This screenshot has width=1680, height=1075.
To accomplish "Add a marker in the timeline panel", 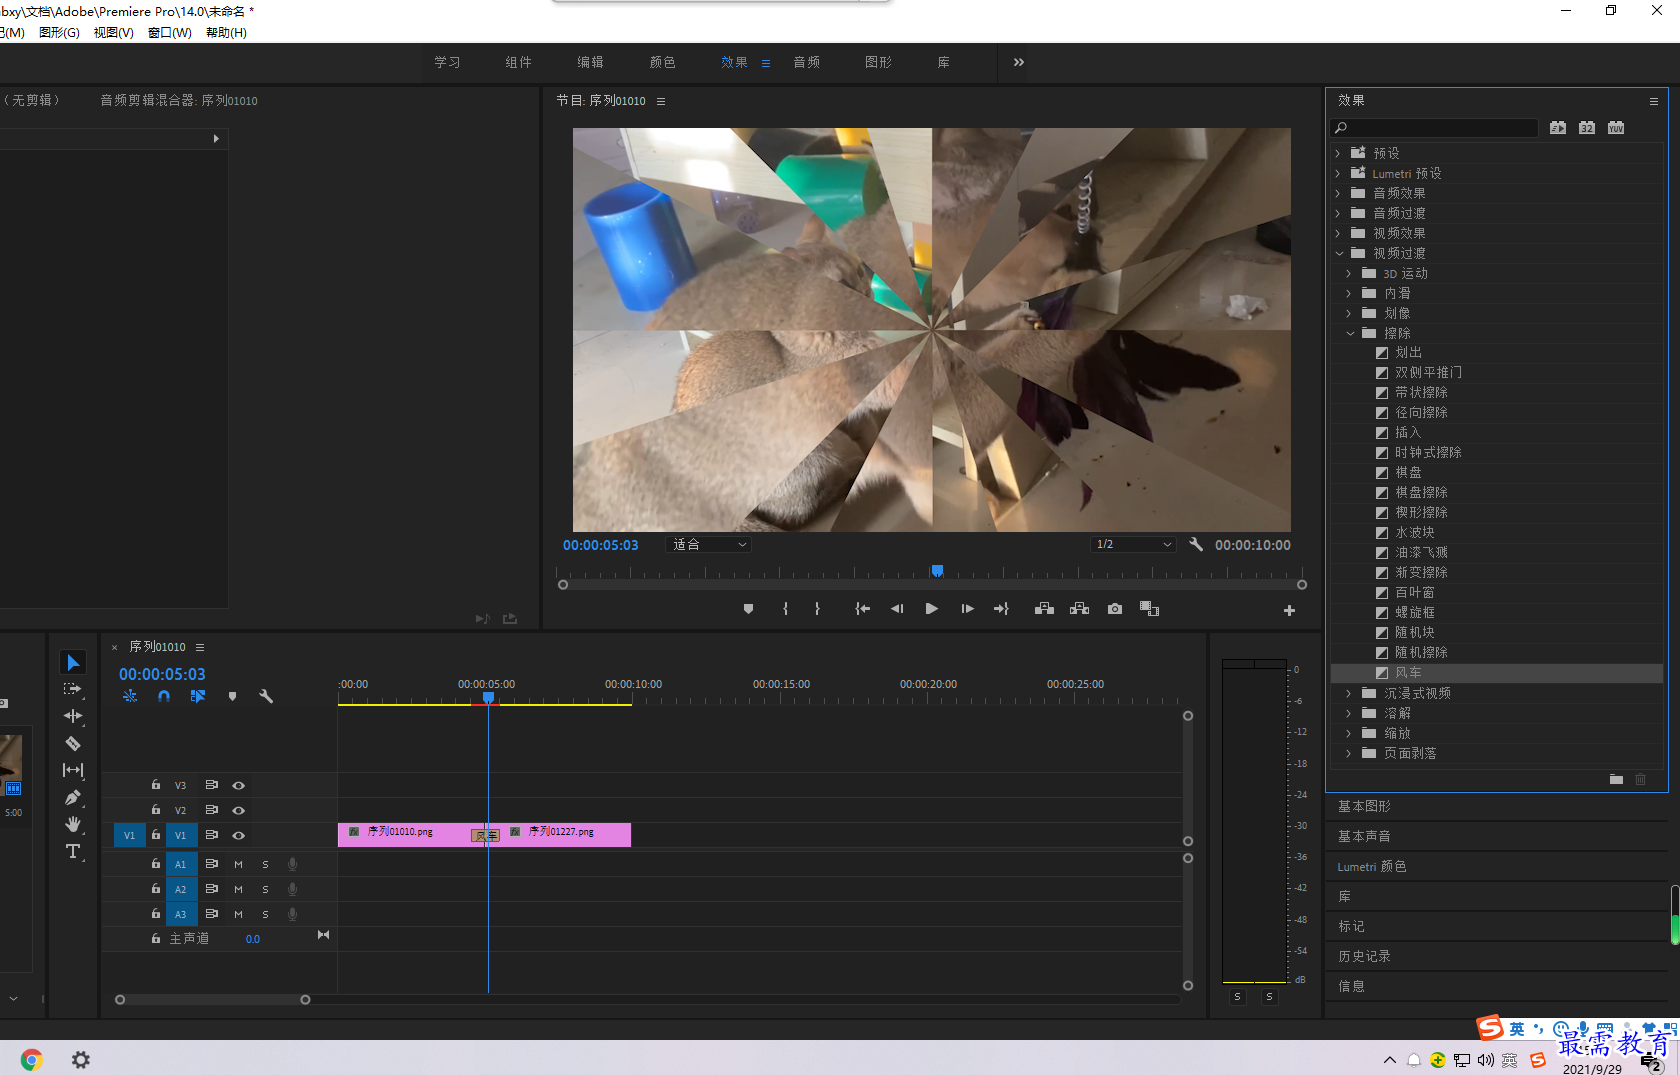I will (x=232, y=696).
